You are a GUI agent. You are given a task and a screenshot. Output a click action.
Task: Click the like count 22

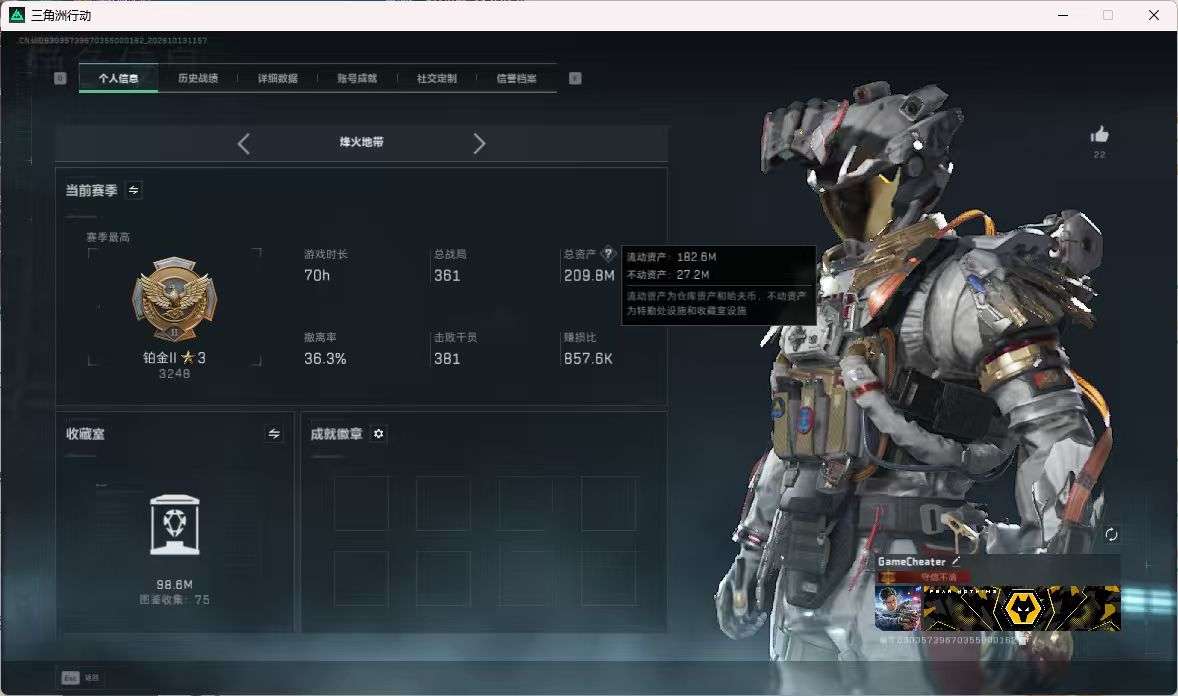point(1100,155)
